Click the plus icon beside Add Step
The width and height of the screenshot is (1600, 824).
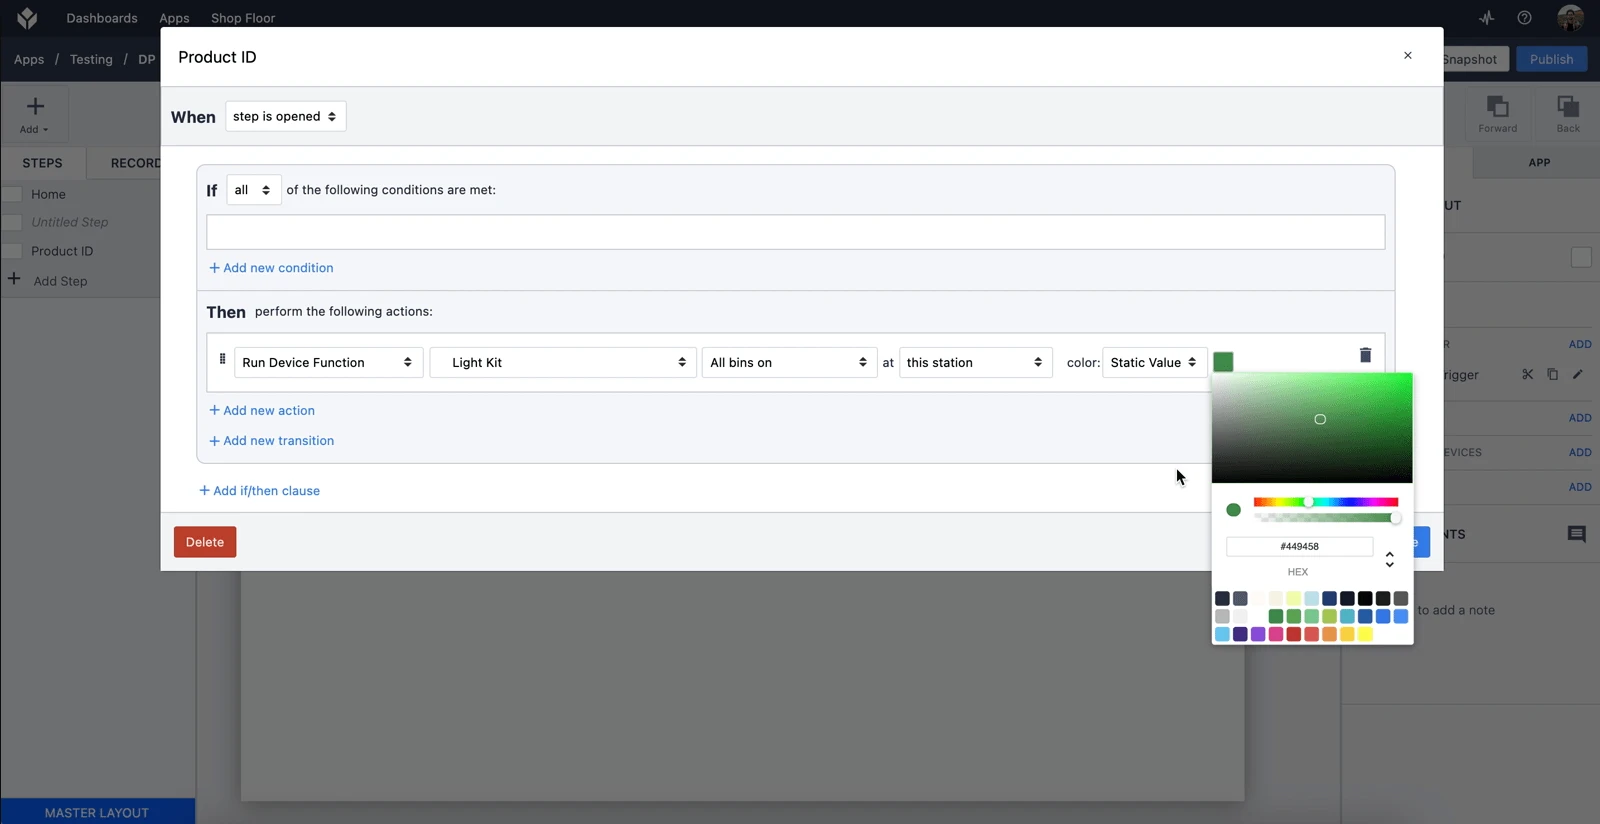14,279
